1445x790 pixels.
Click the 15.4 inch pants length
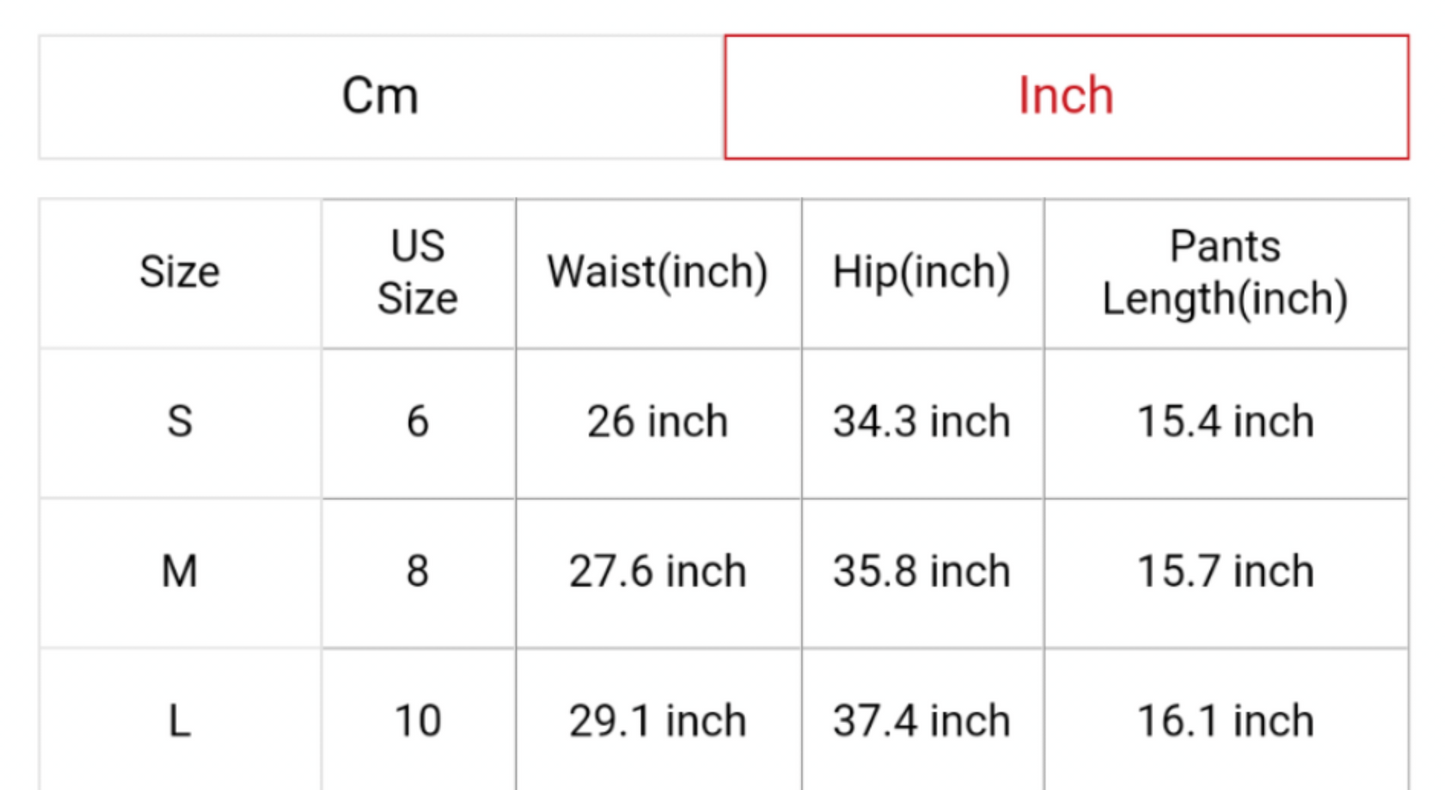click(1225, 421)
